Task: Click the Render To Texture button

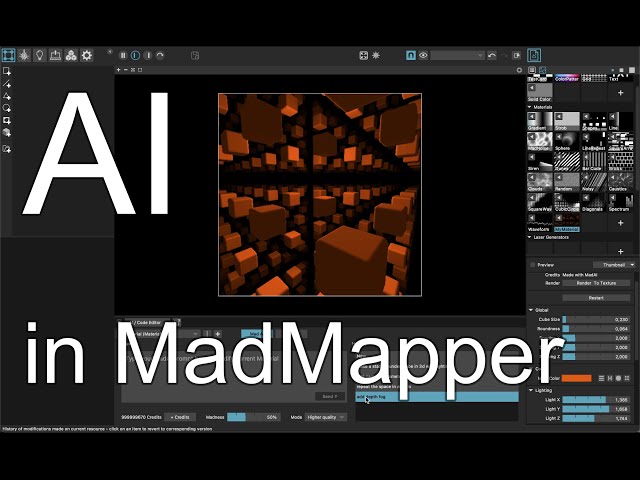Action: (596, 283)
